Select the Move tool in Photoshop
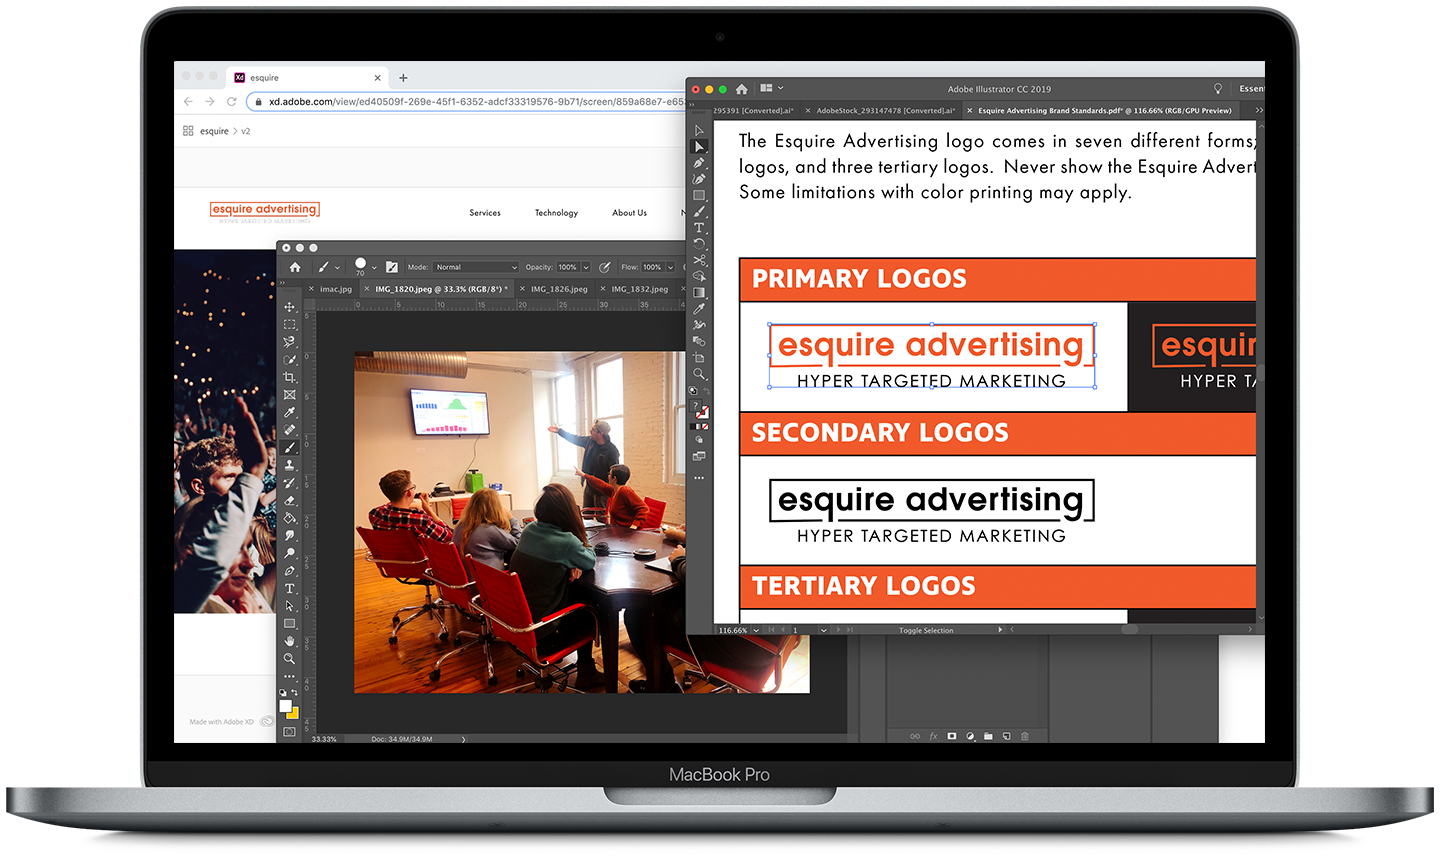Image resolution: width=1440 pixels, height=856 pixels. [x=289, y=307]
